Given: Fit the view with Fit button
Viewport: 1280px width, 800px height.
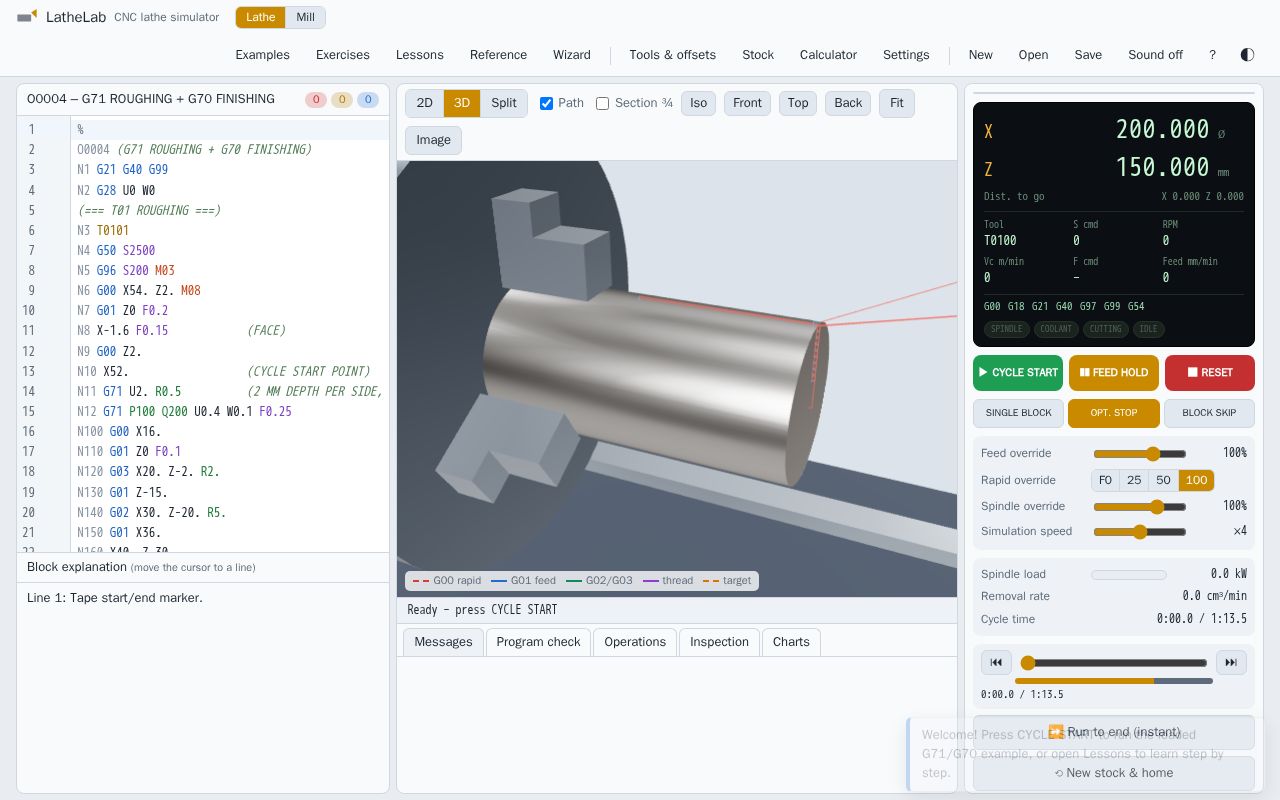Looking at the screenshot, I should (x=897, y=103).
